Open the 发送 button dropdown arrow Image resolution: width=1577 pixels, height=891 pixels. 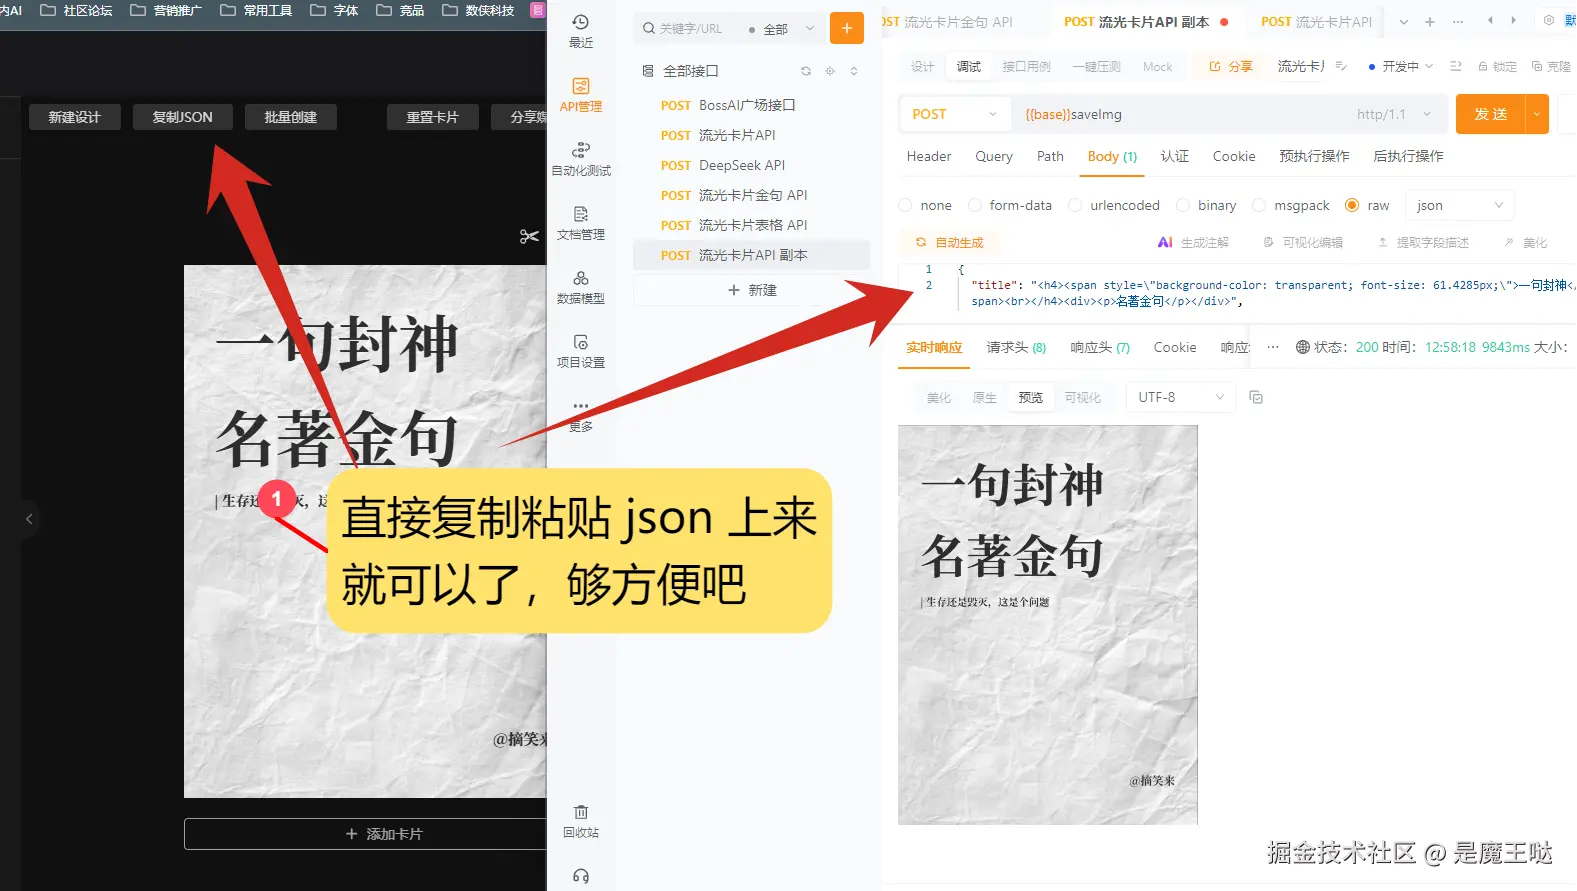(1537, 114)
